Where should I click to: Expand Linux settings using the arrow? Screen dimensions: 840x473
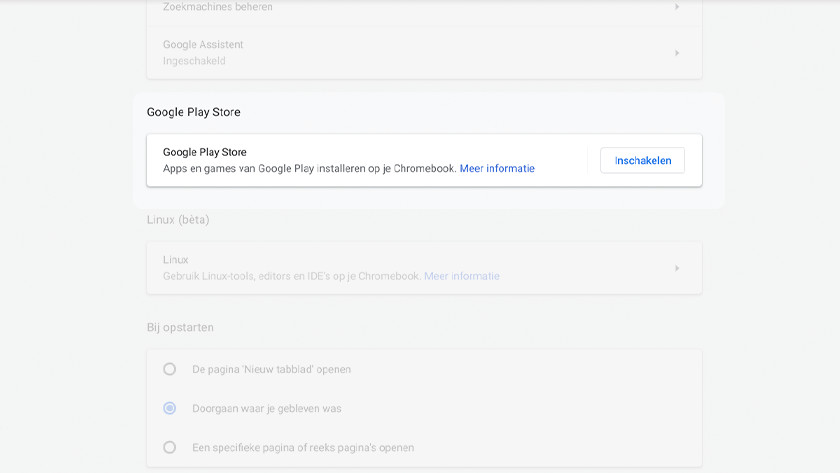point(677,268)
